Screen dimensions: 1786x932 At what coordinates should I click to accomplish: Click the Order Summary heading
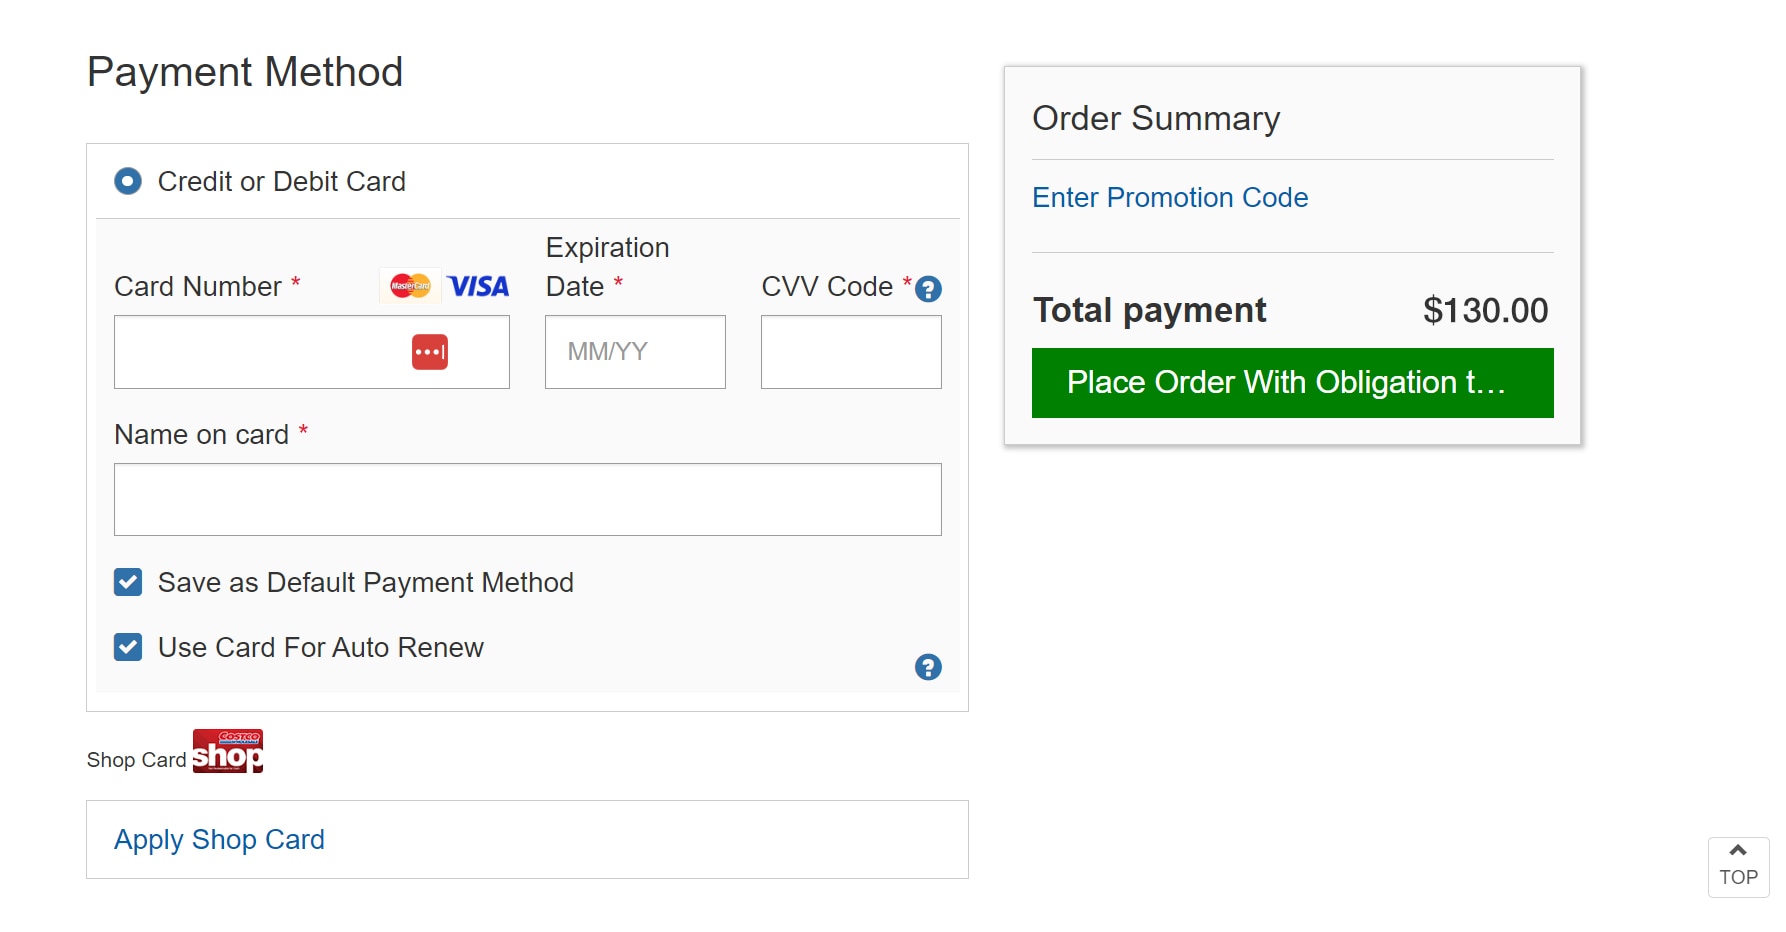tap(1156, 118)
